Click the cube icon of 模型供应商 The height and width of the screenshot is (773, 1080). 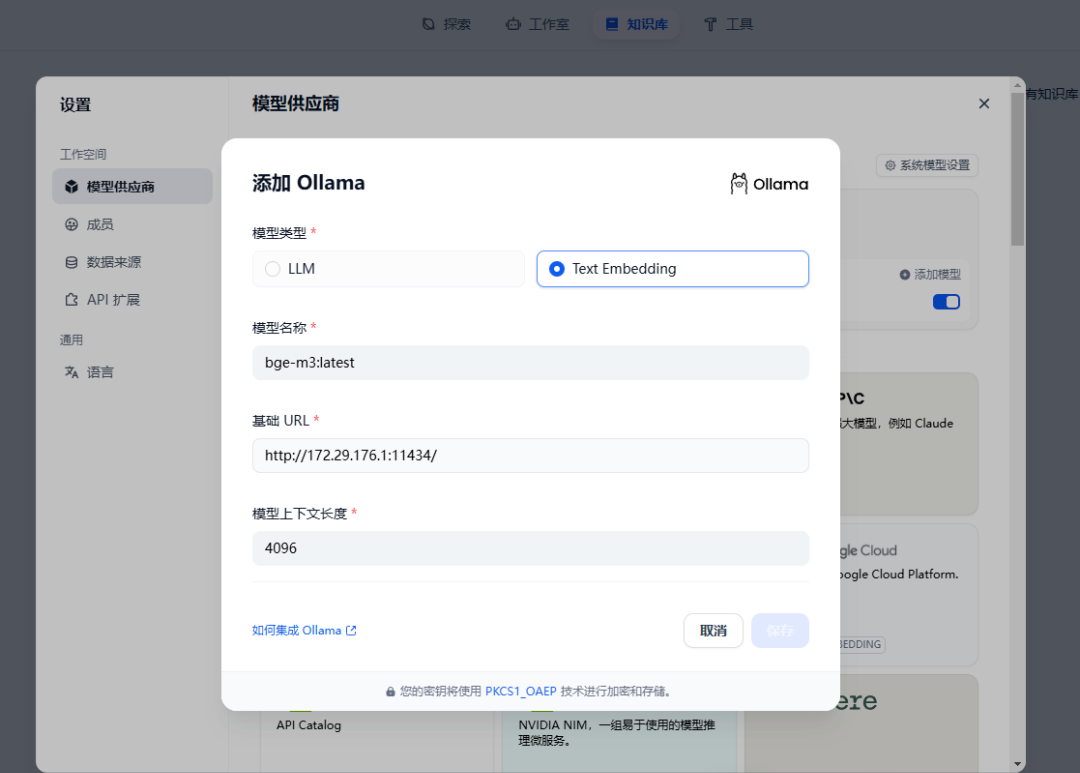72,187
